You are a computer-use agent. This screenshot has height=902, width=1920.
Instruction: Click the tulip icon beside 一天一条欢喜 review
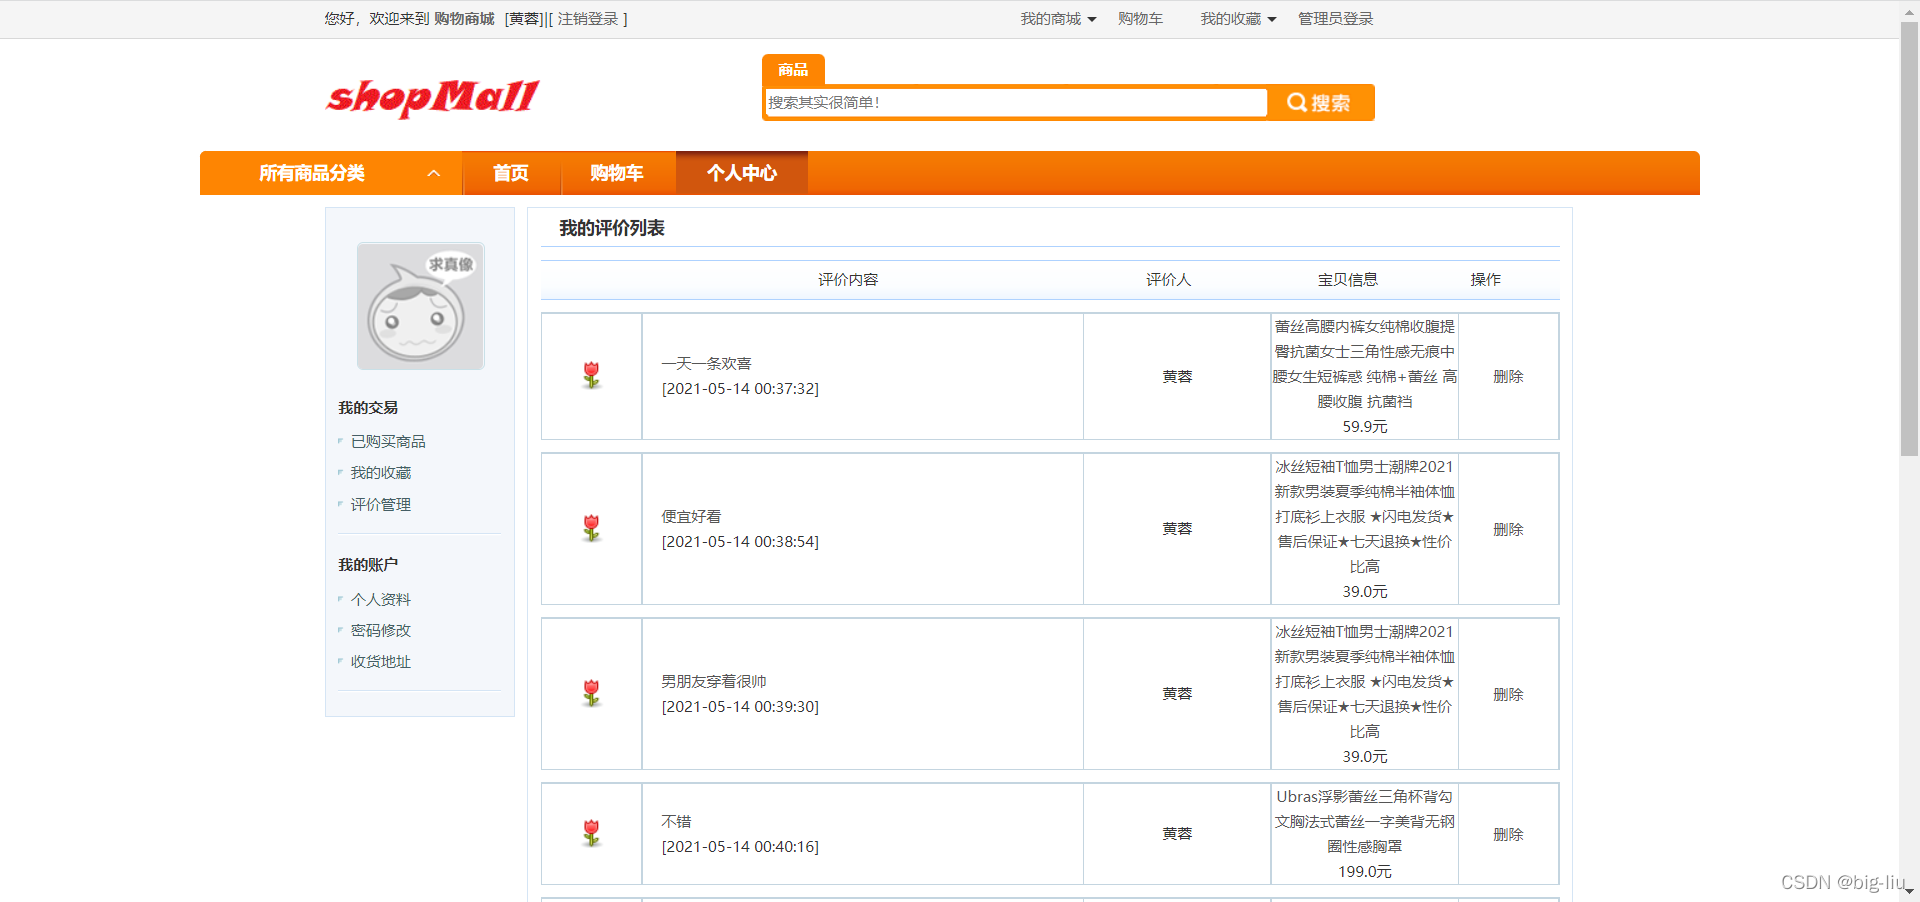(x=592, y=376)
